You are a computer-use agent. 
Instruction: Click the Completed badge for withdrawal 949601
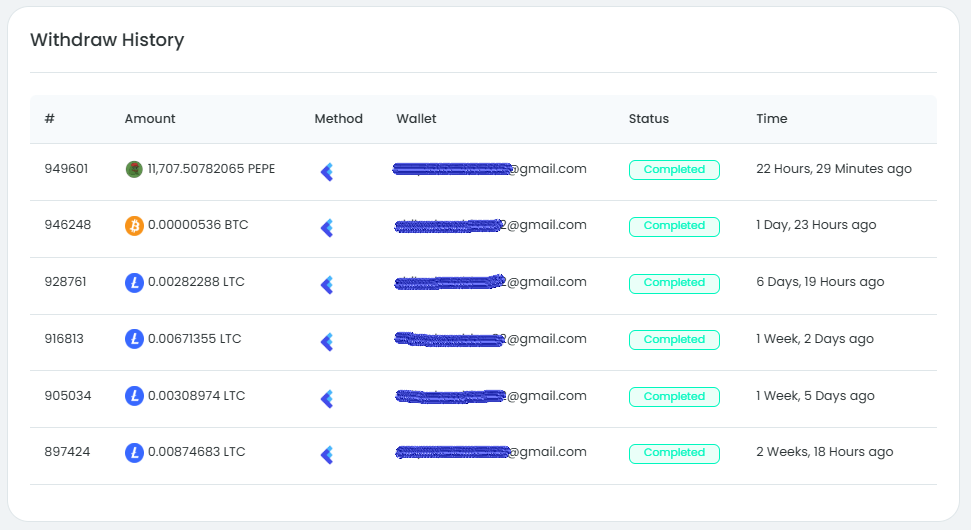pos(674,170)
